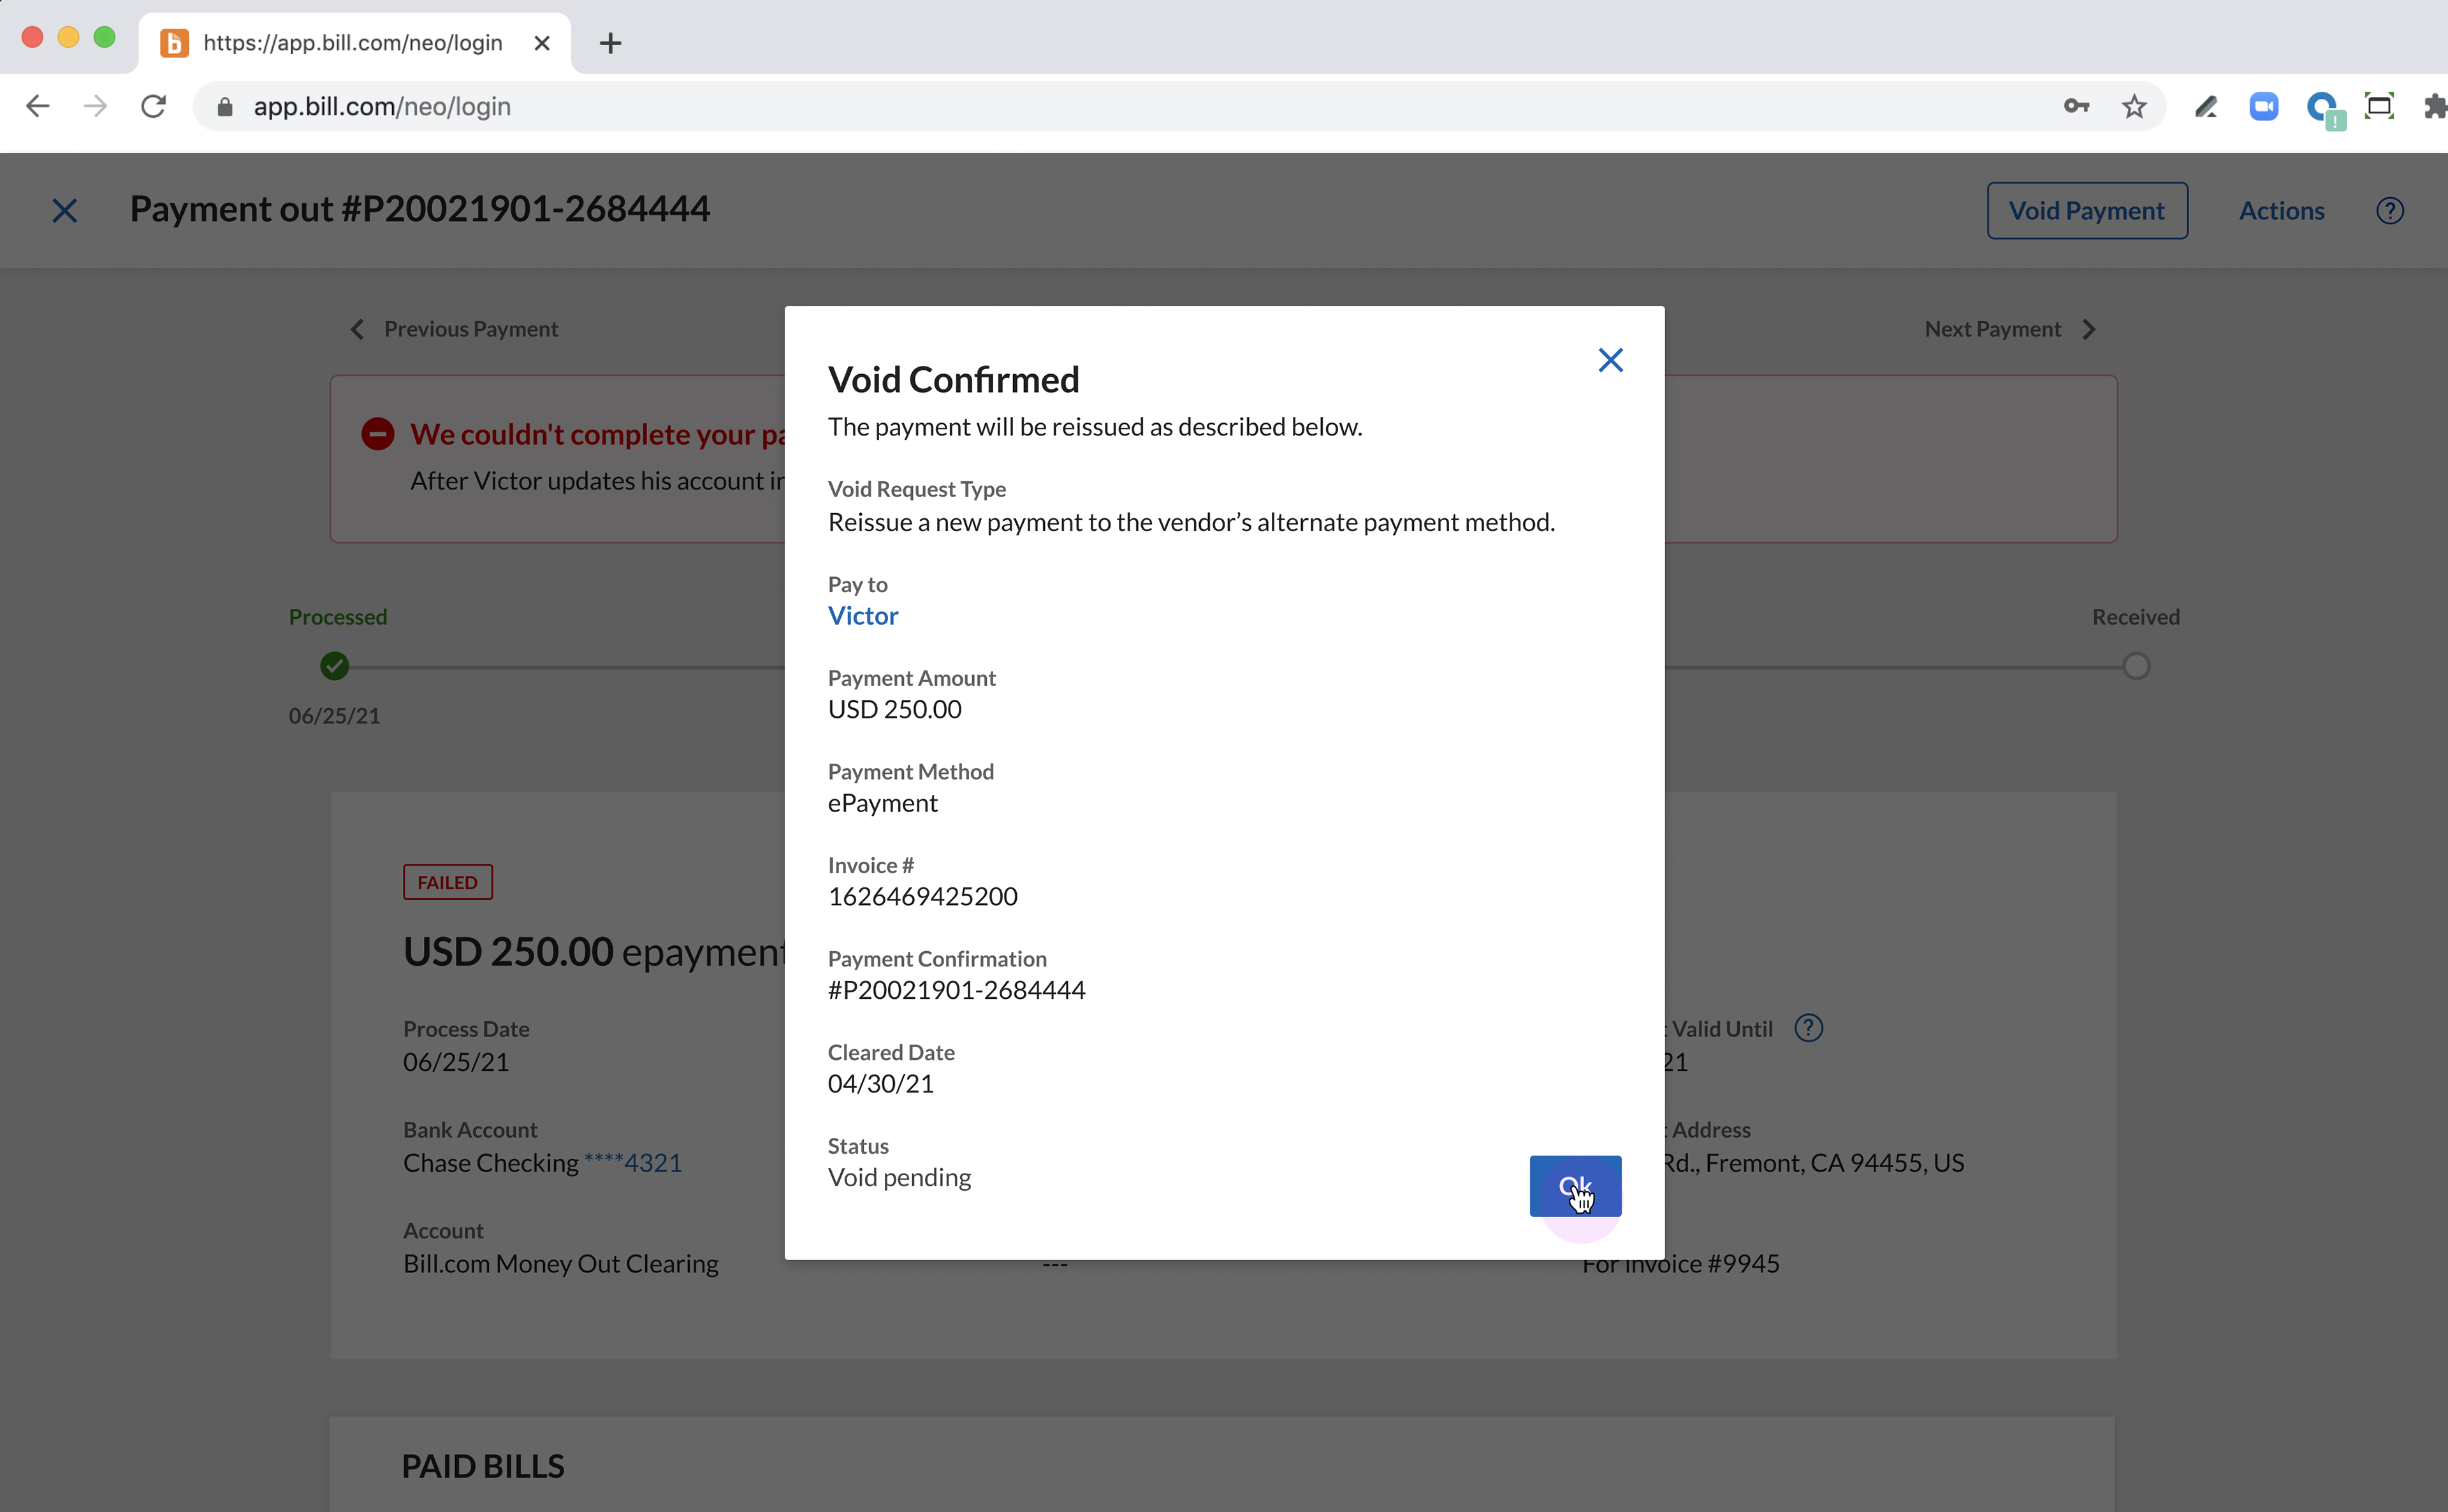Viewport: 2448px width, 1512px height.
Task: Click the page title Payment out #P20021901-2684444
Action: [x=420, y=209]
